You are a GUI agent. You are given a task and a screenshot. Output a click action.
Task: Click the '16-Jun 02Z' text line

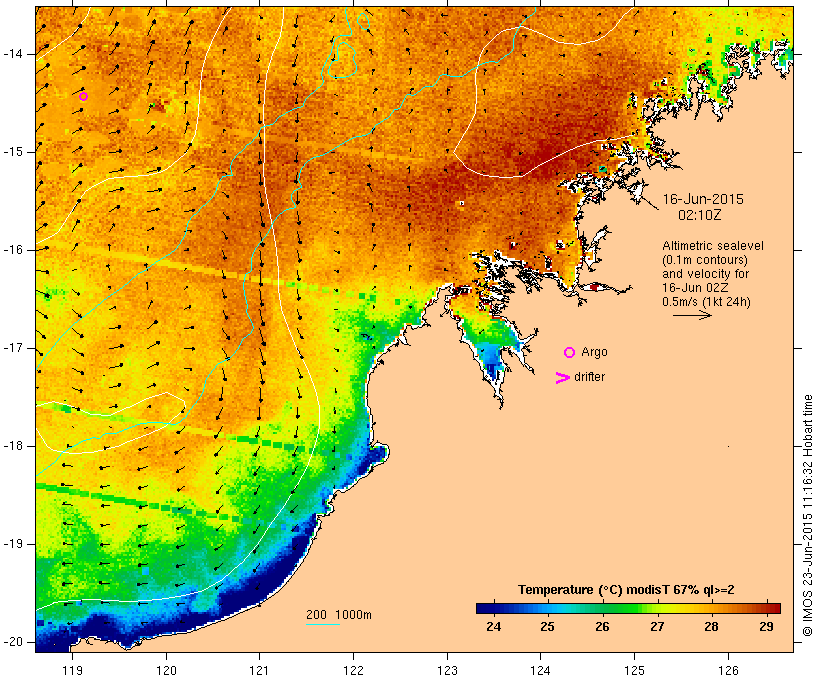(x=695, y=288)
